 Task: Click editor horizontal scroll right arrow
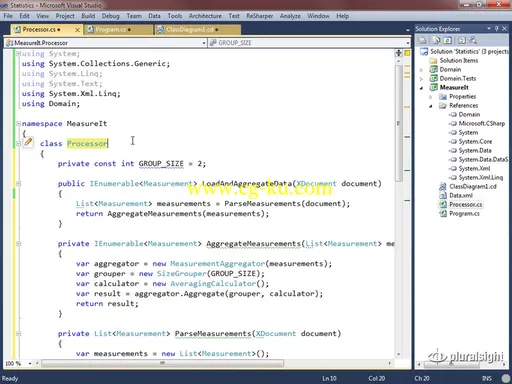tap(390, 363)
